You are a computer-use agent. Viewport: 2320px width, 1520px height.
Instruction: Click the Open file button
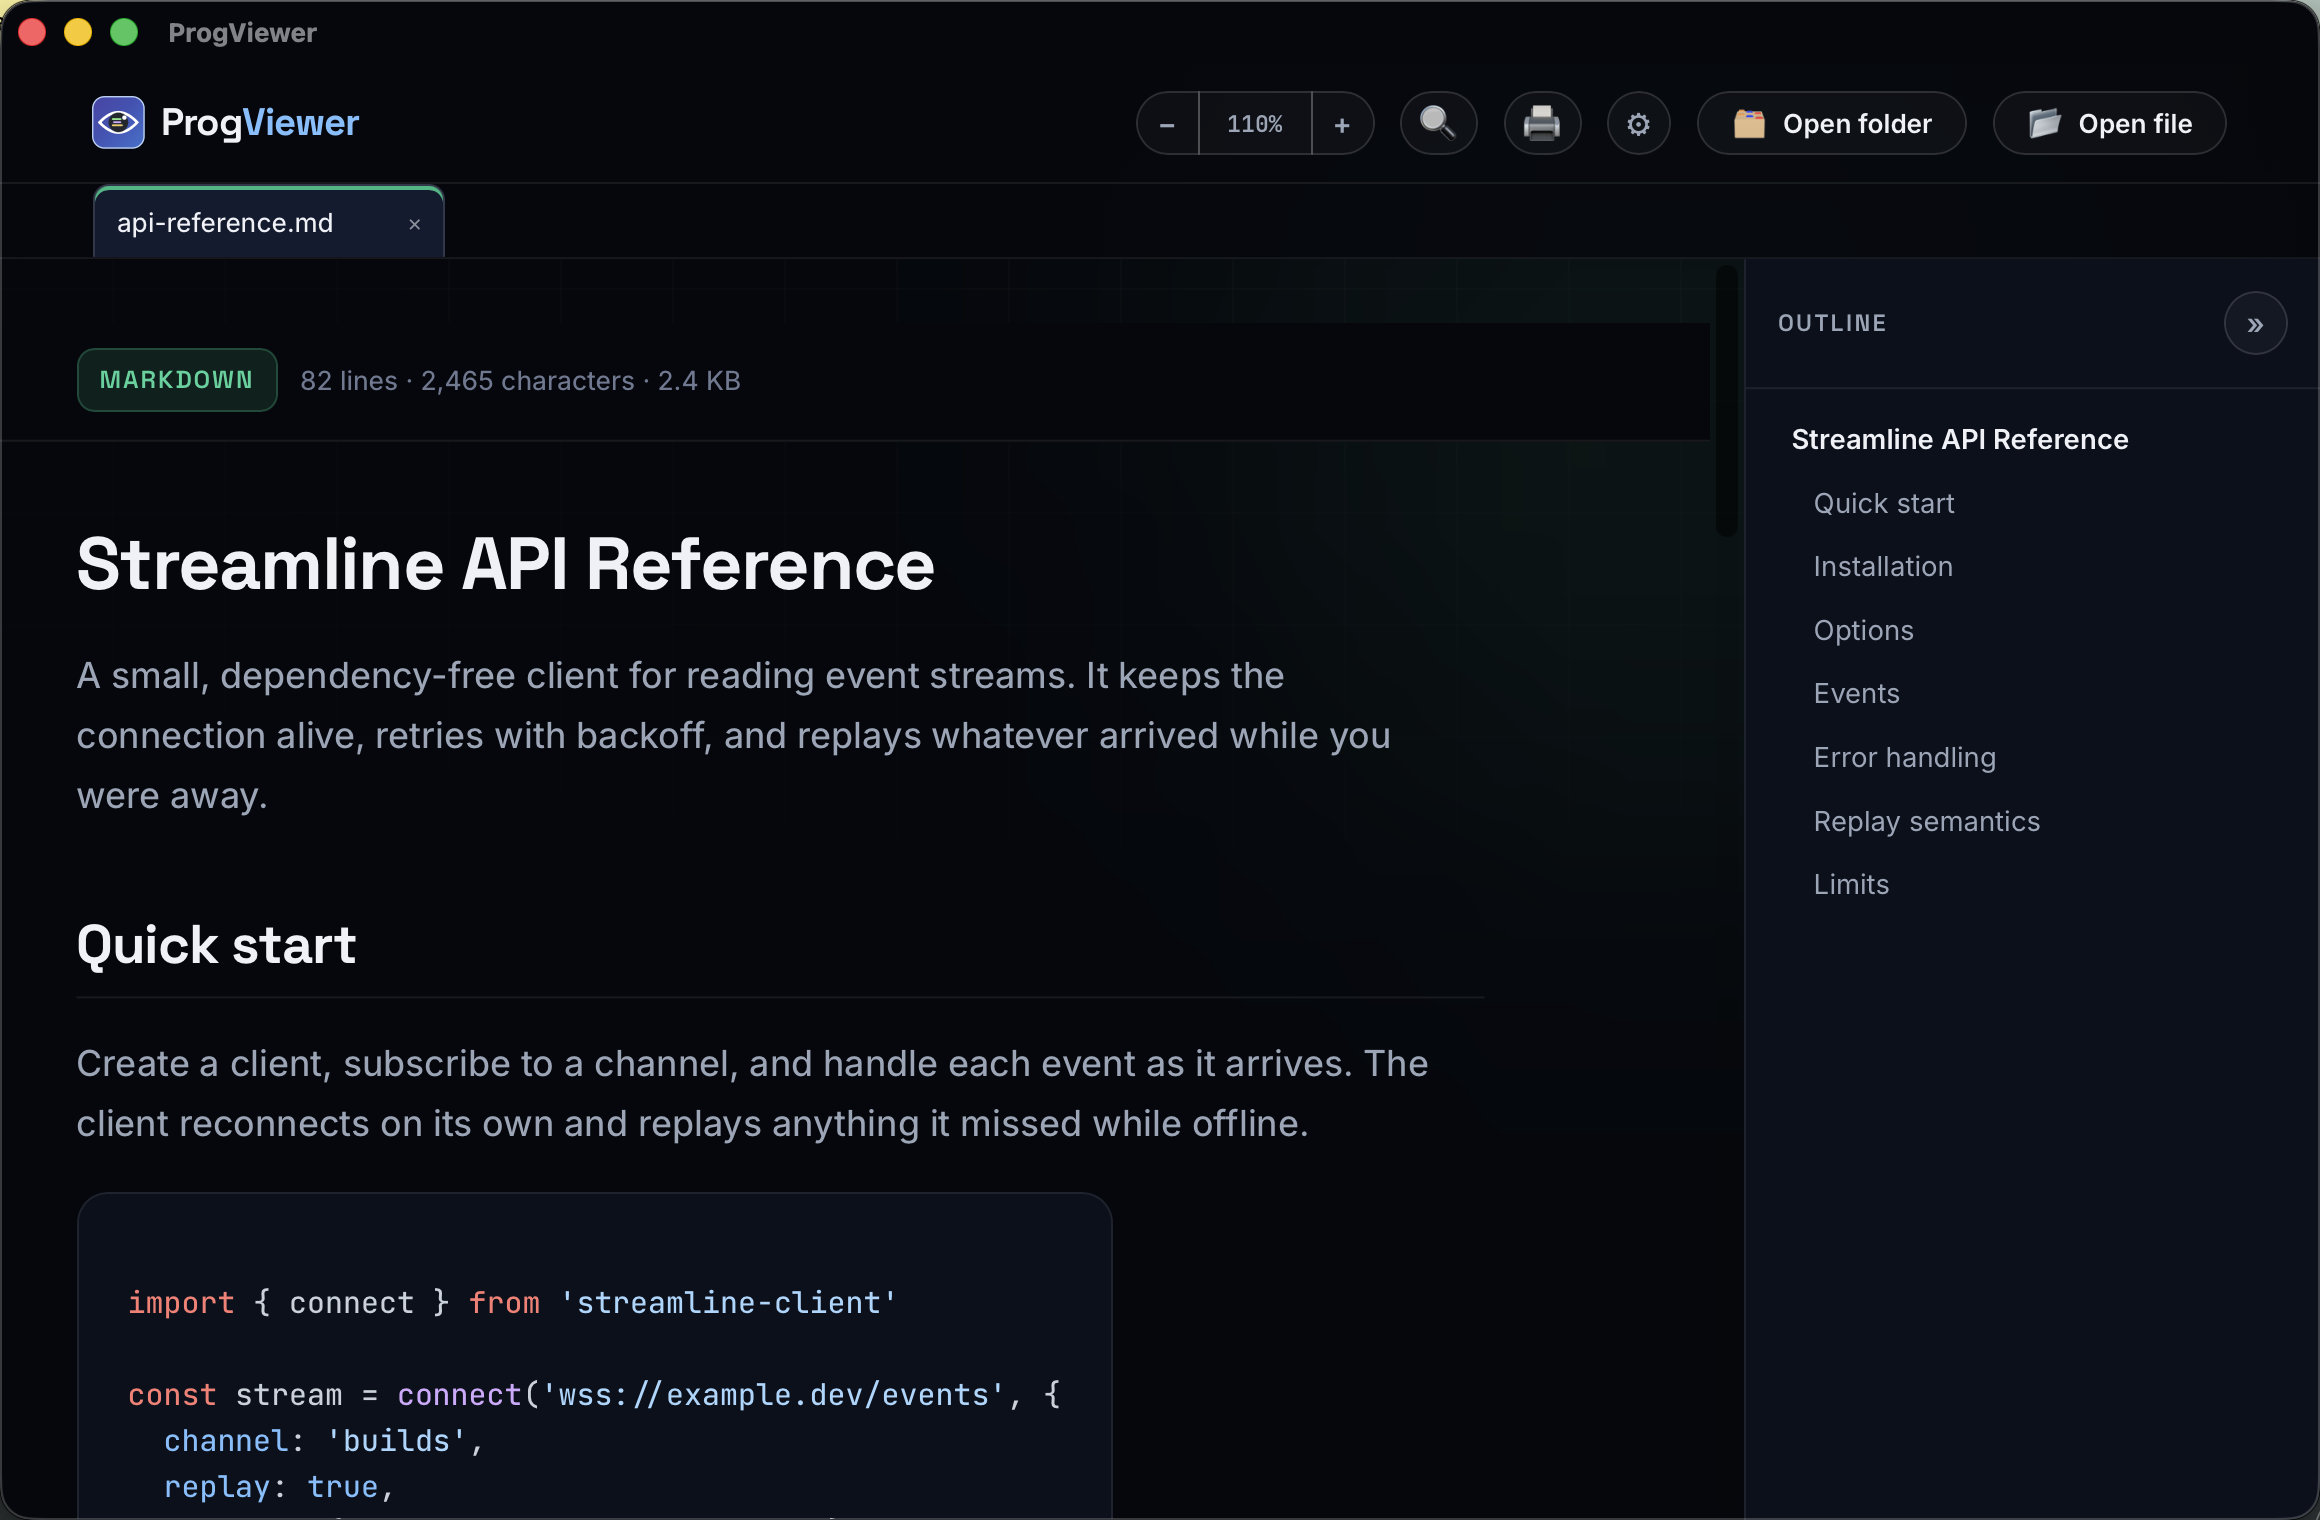(x=2110, y=124)
